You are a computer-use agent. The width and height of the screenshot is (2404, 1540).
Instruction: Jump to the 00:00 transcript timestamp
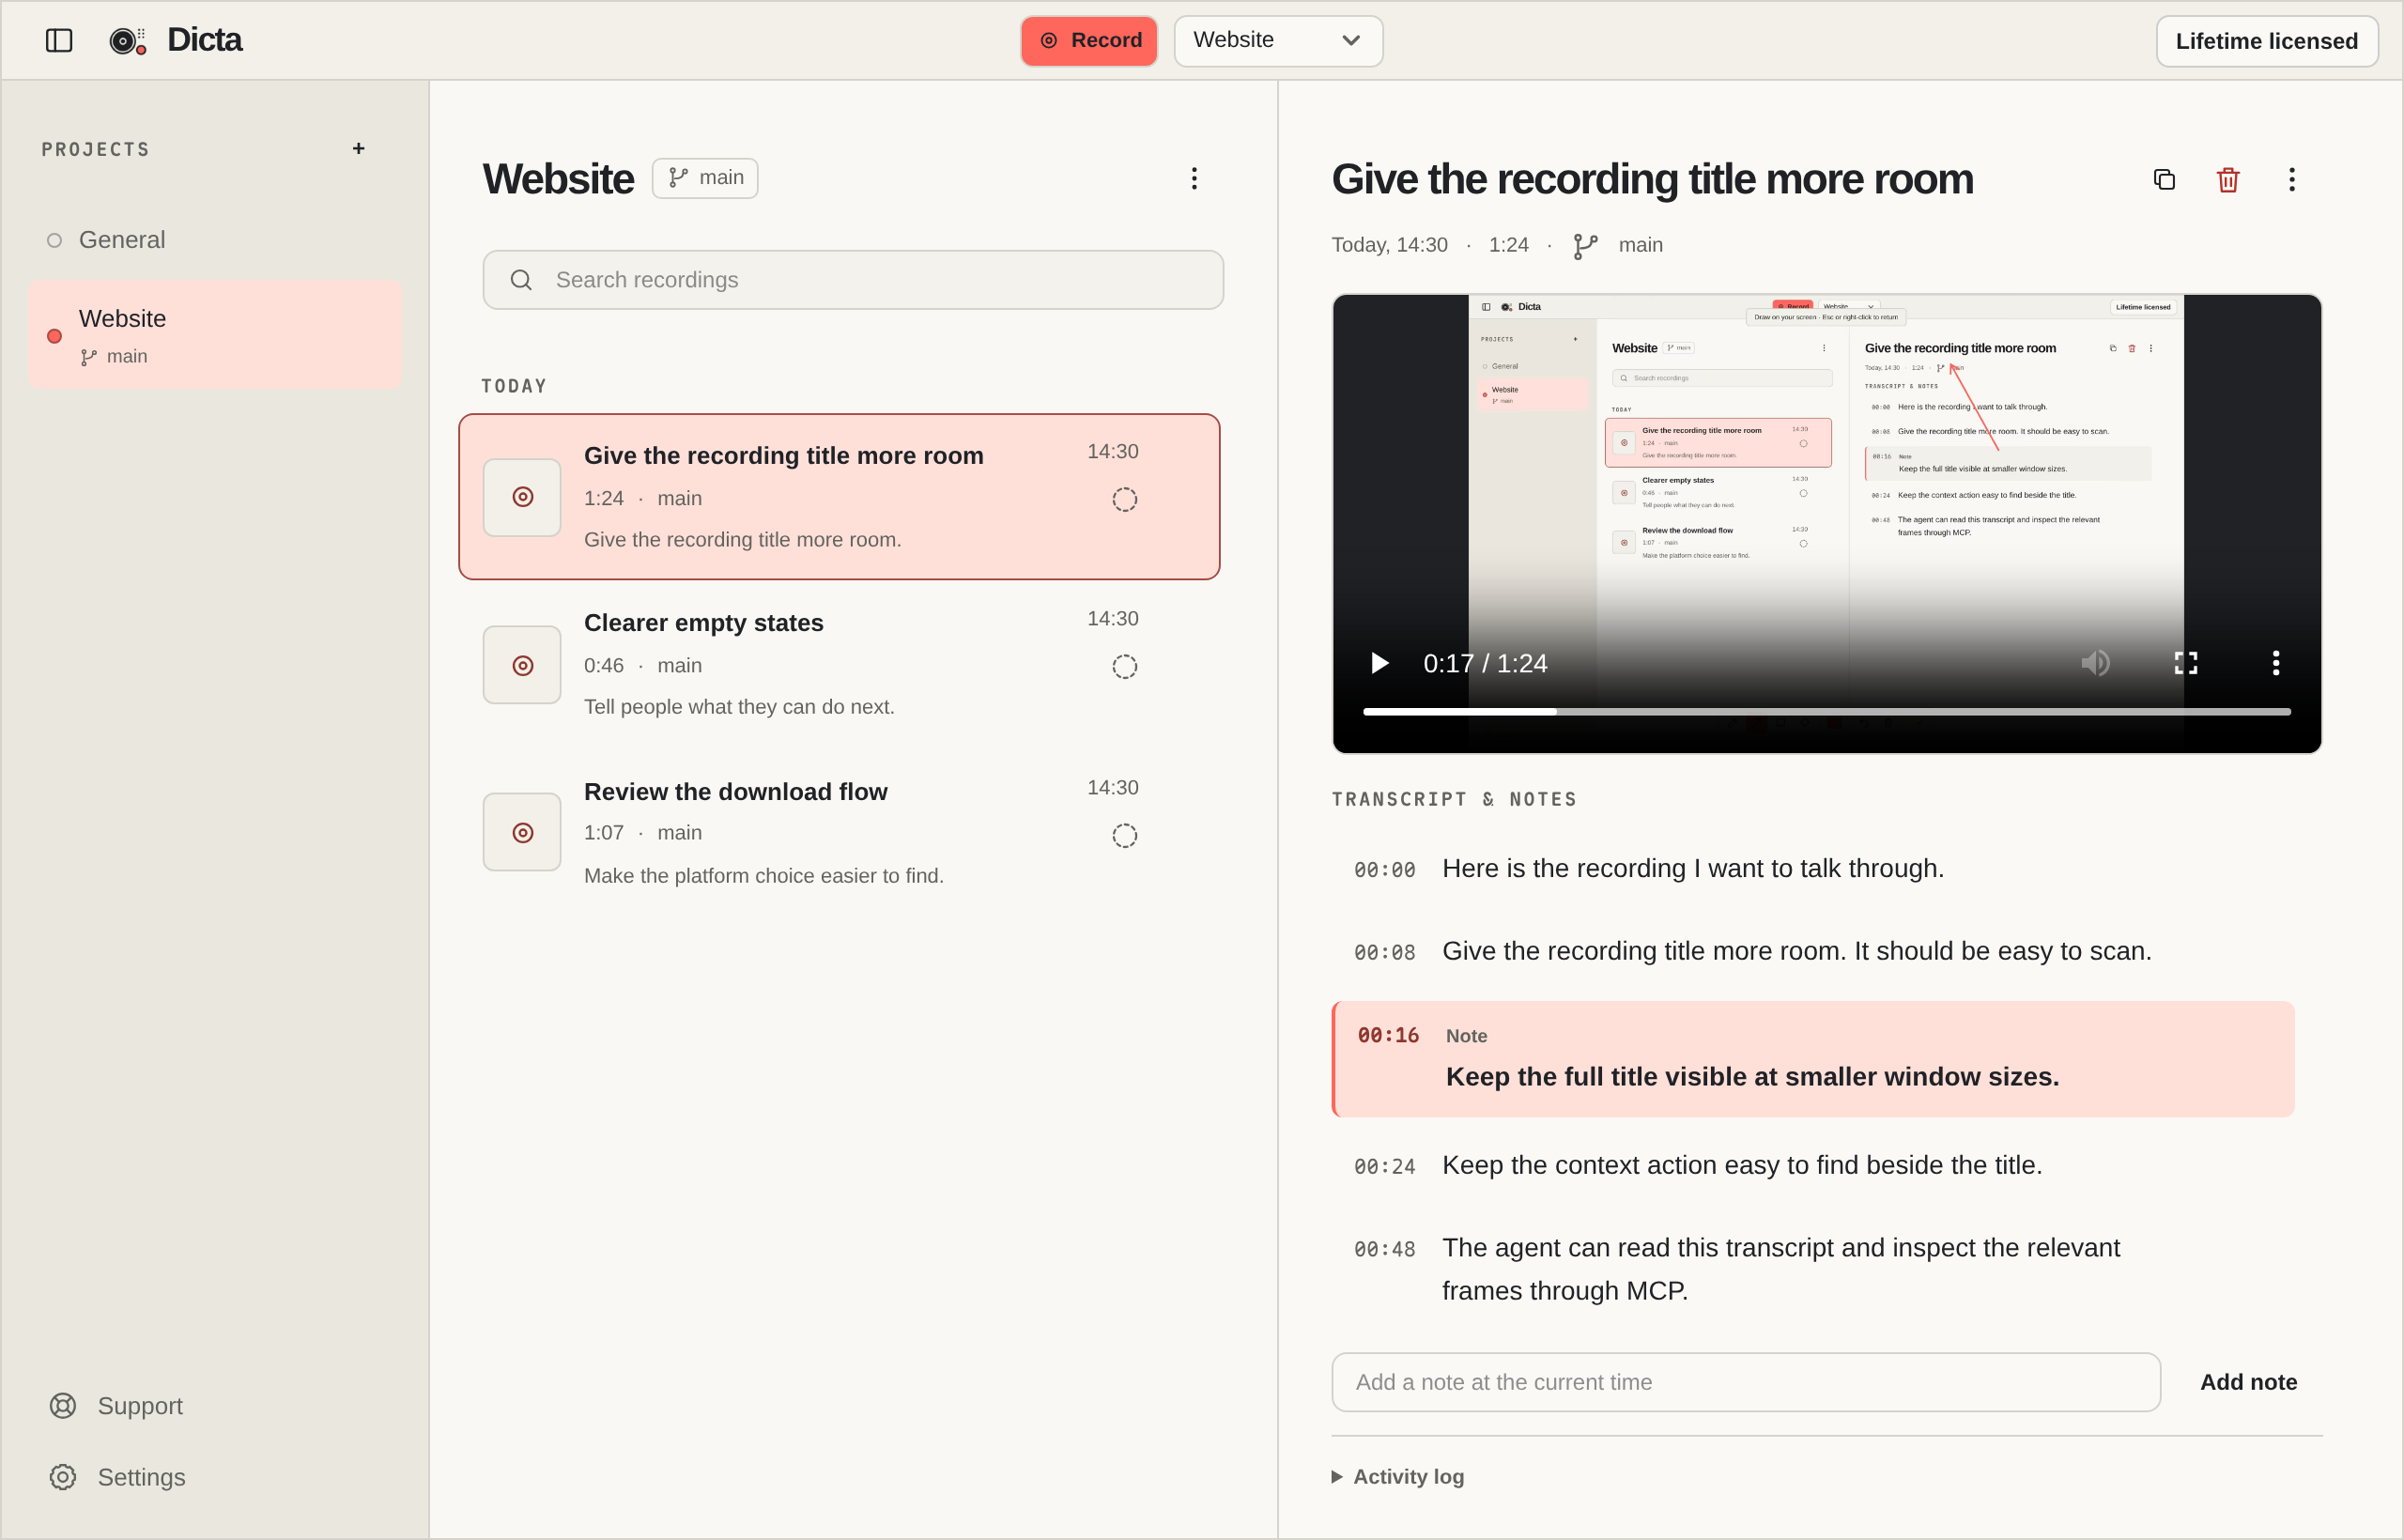(x=1384, y=870)
